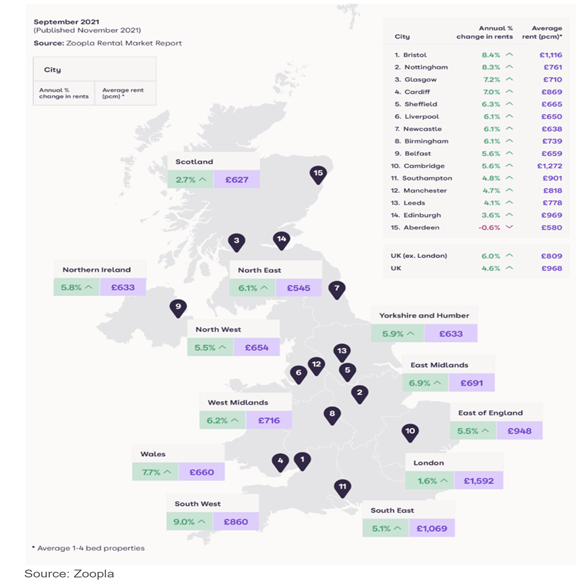Select map pin 10 for Cambridge
Viewport: 576px width, 584px height.
pos(410,432)
